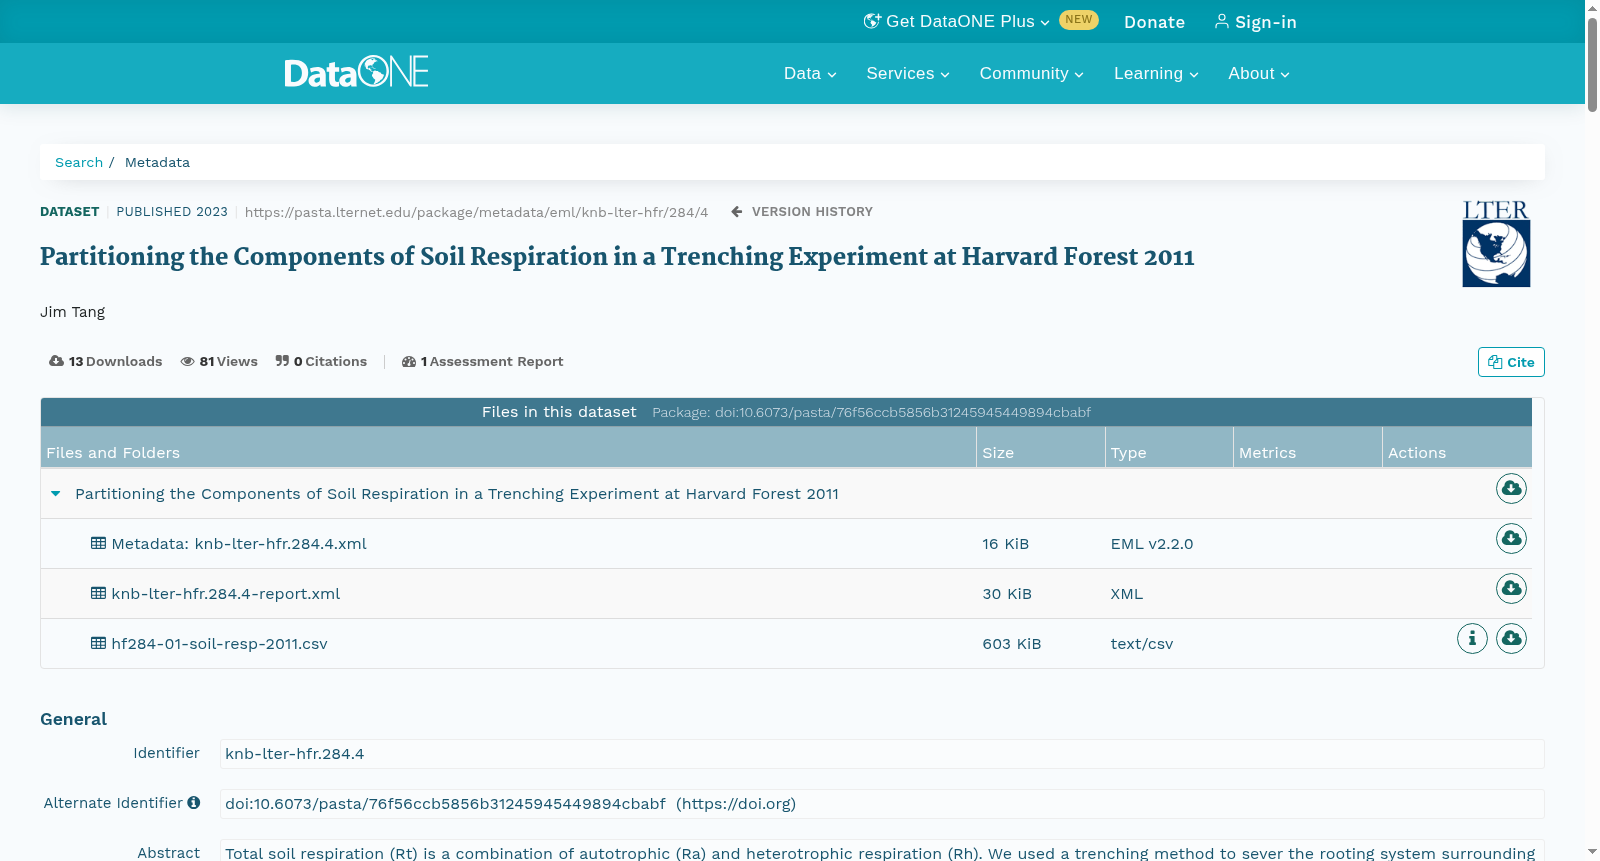Click the Donate link
The height and width of the screenshot is (861, 1600).
pos(1154,22)
